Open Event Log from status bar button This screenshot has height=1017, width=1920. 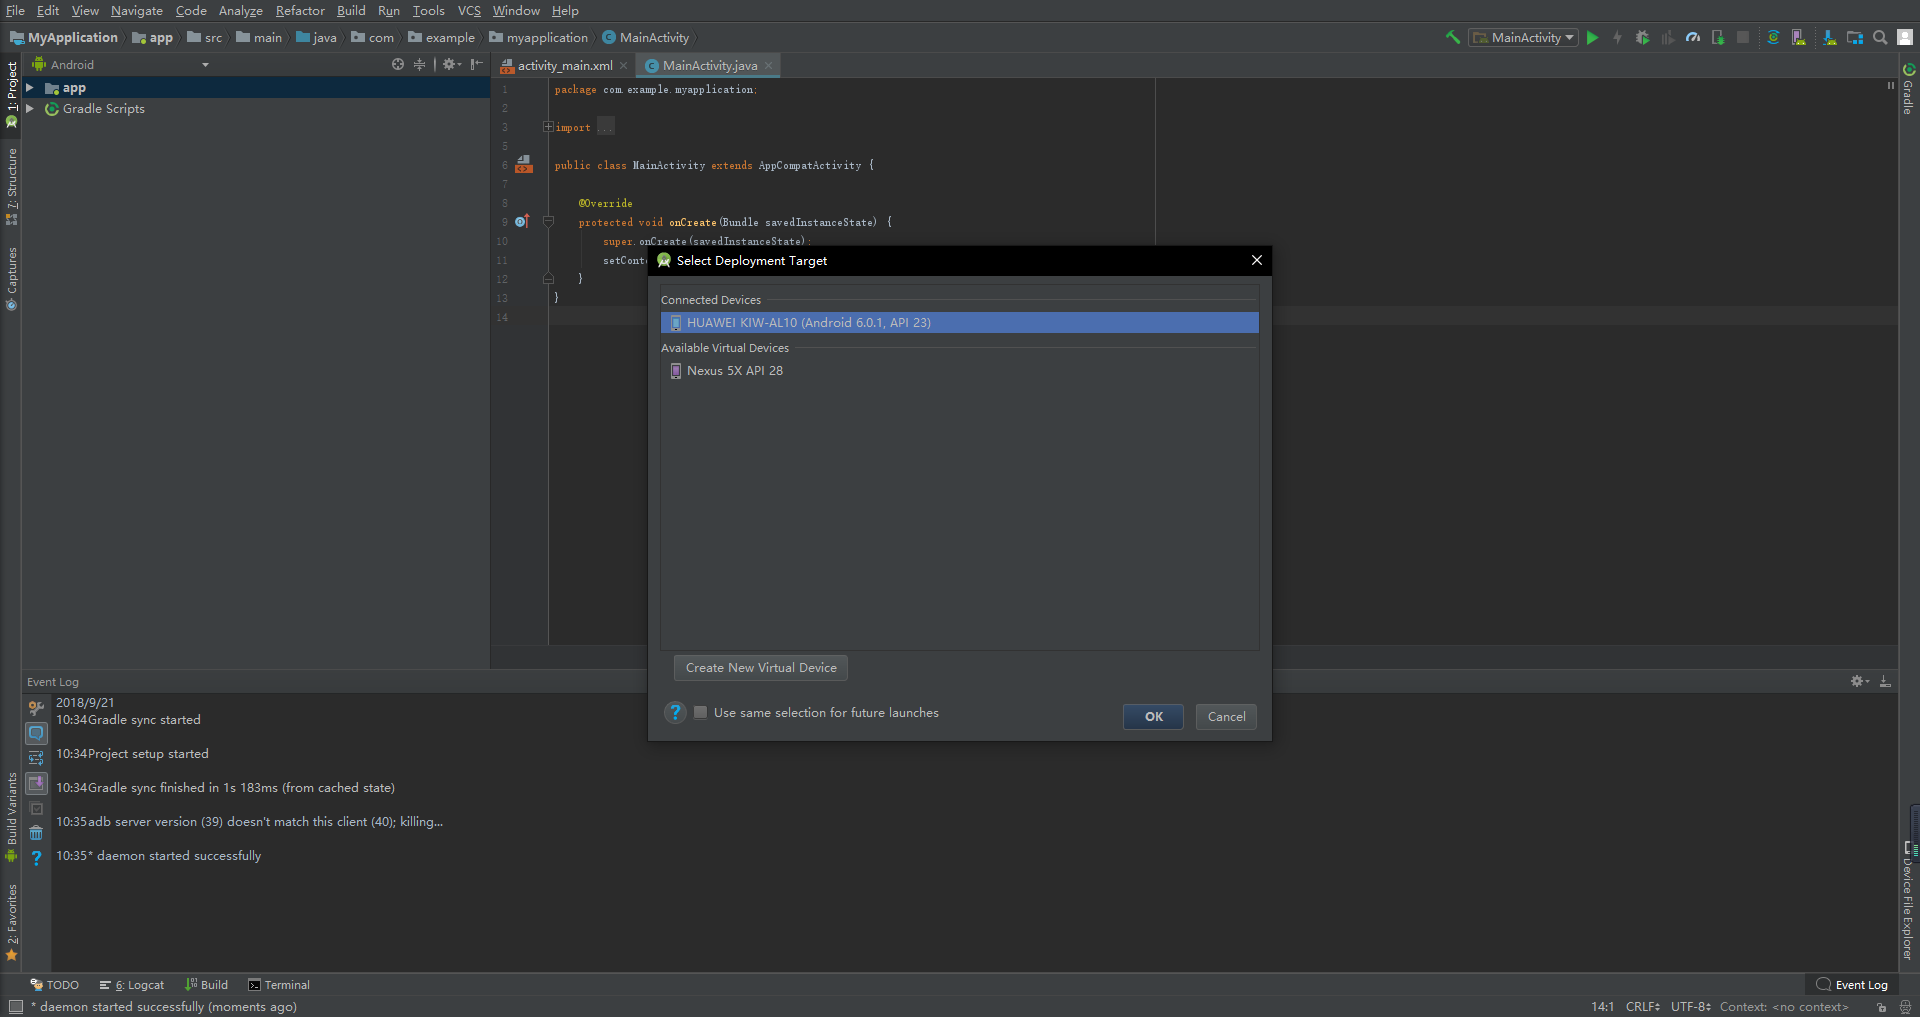(1852, 984)
